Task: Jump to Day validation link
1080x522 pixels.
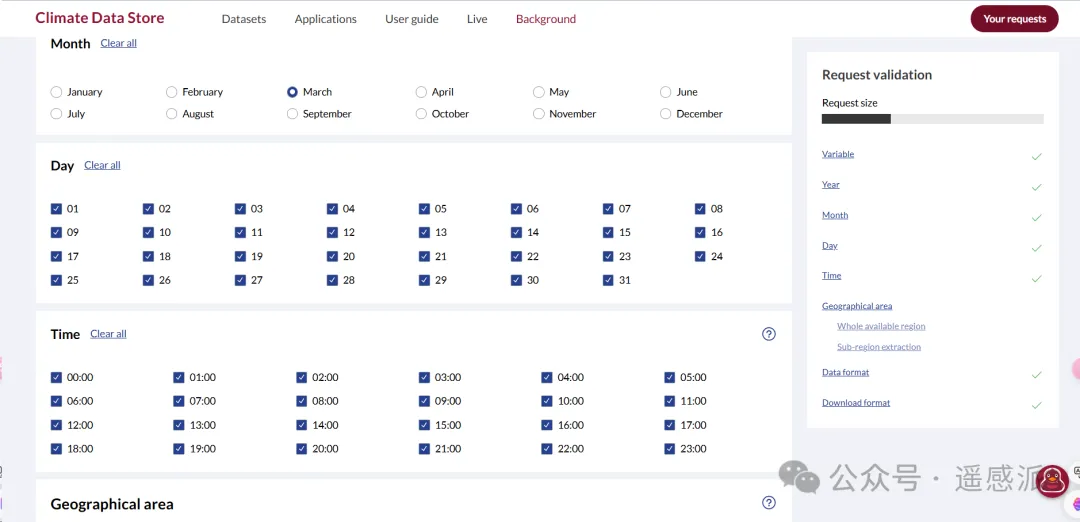Action: 830,245
